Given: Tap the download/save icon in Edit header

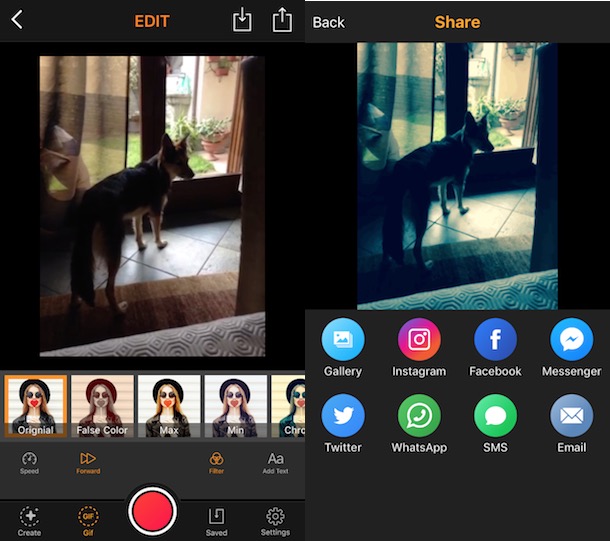Looking at the screenshot, I should click(x=242, y=19).
